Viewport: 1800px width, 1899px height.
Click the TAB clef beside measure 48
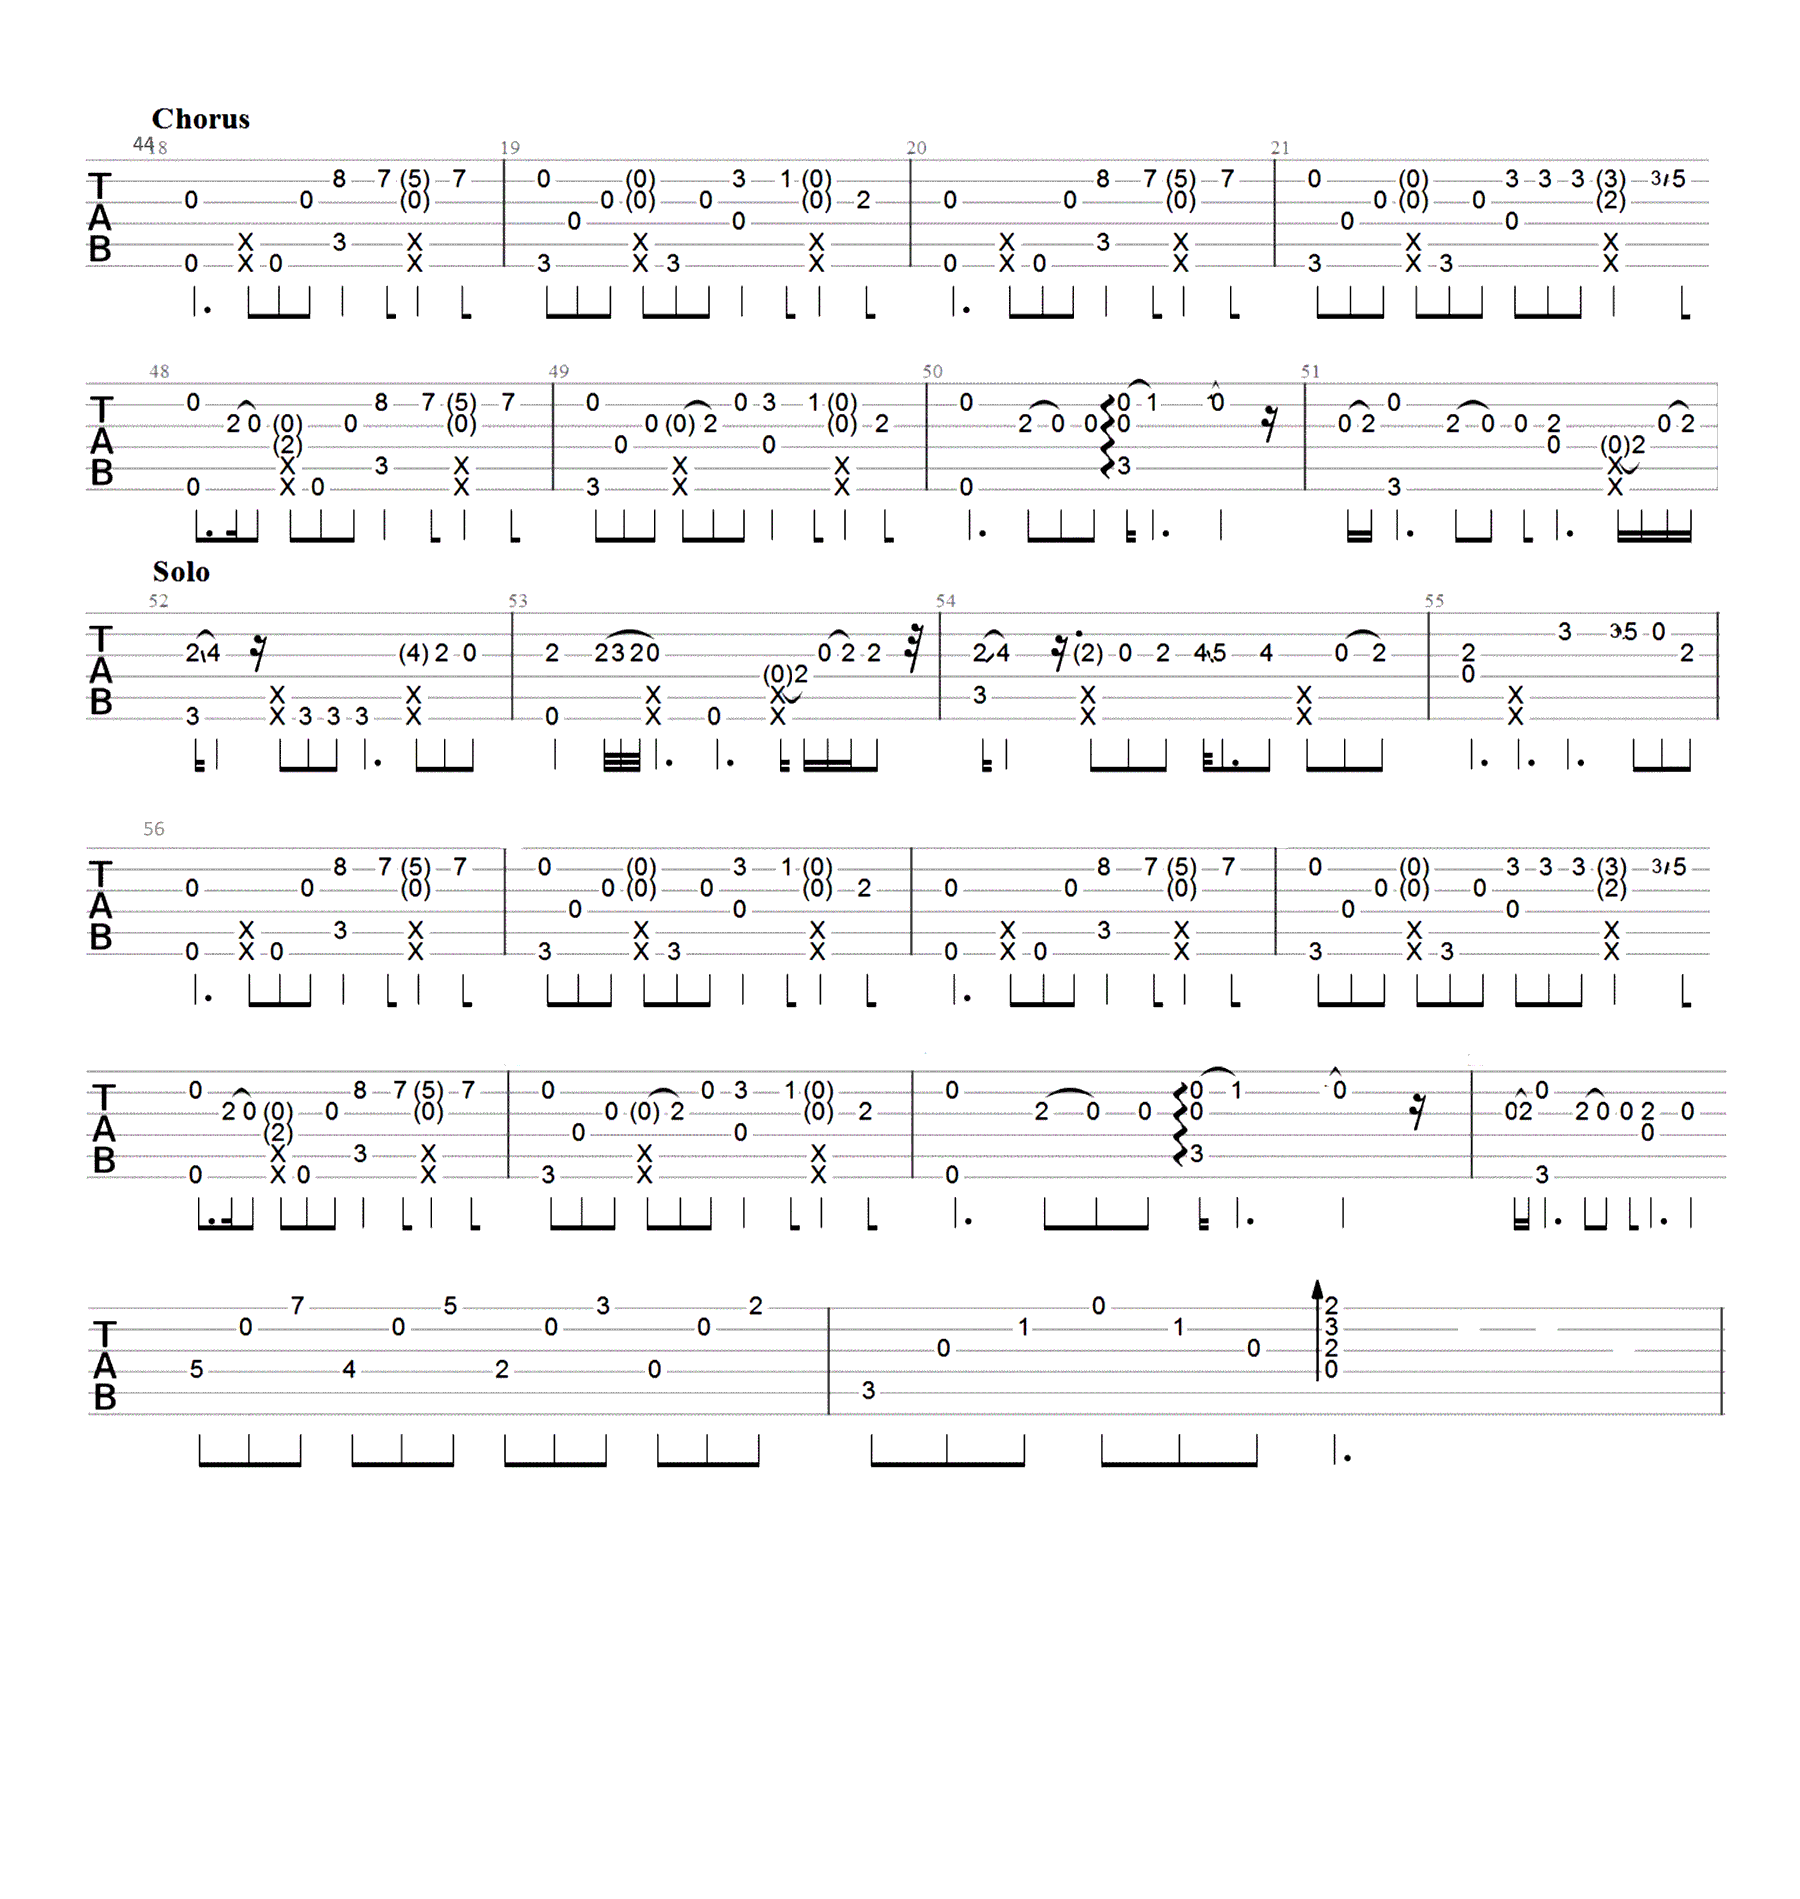(x=100, y=441)
